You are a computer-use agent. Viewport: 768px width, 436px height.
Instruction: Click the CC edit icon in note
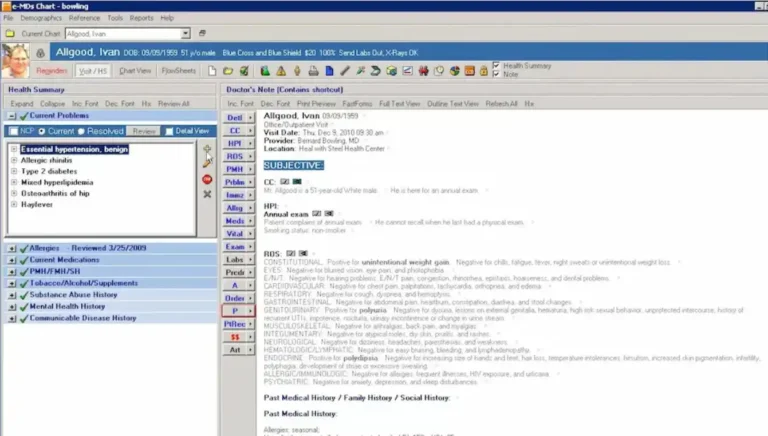[285, 182]
